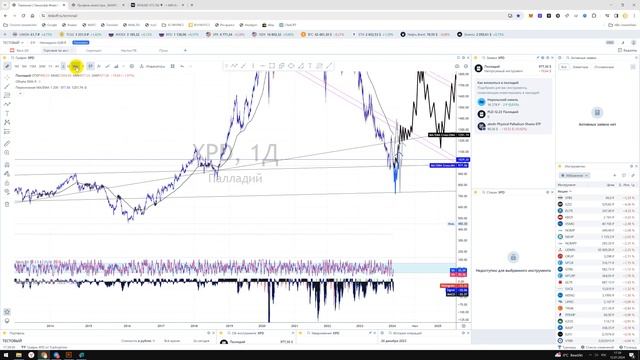This screenshot has height=360, width=640.
Task: Select the 15М timeframe button
Action: 33,66
